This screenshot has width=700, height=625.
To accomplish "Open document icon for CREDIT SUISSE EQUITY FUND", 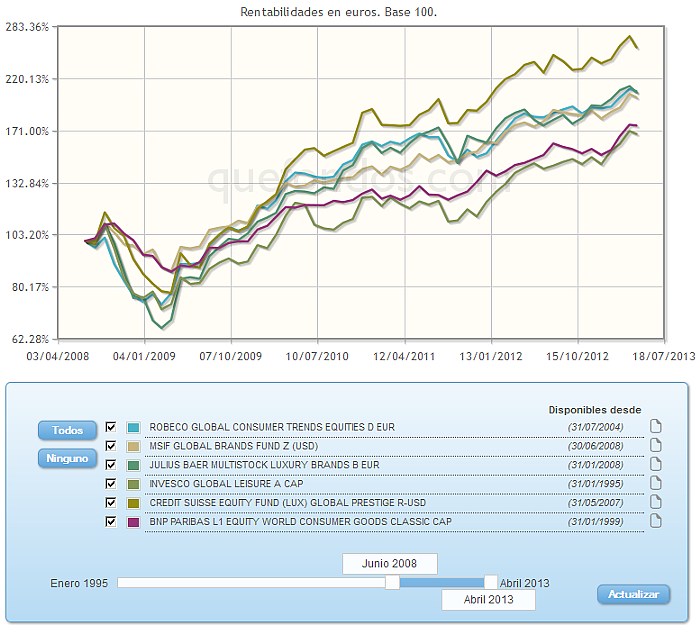I will click(x=655, y=502).
